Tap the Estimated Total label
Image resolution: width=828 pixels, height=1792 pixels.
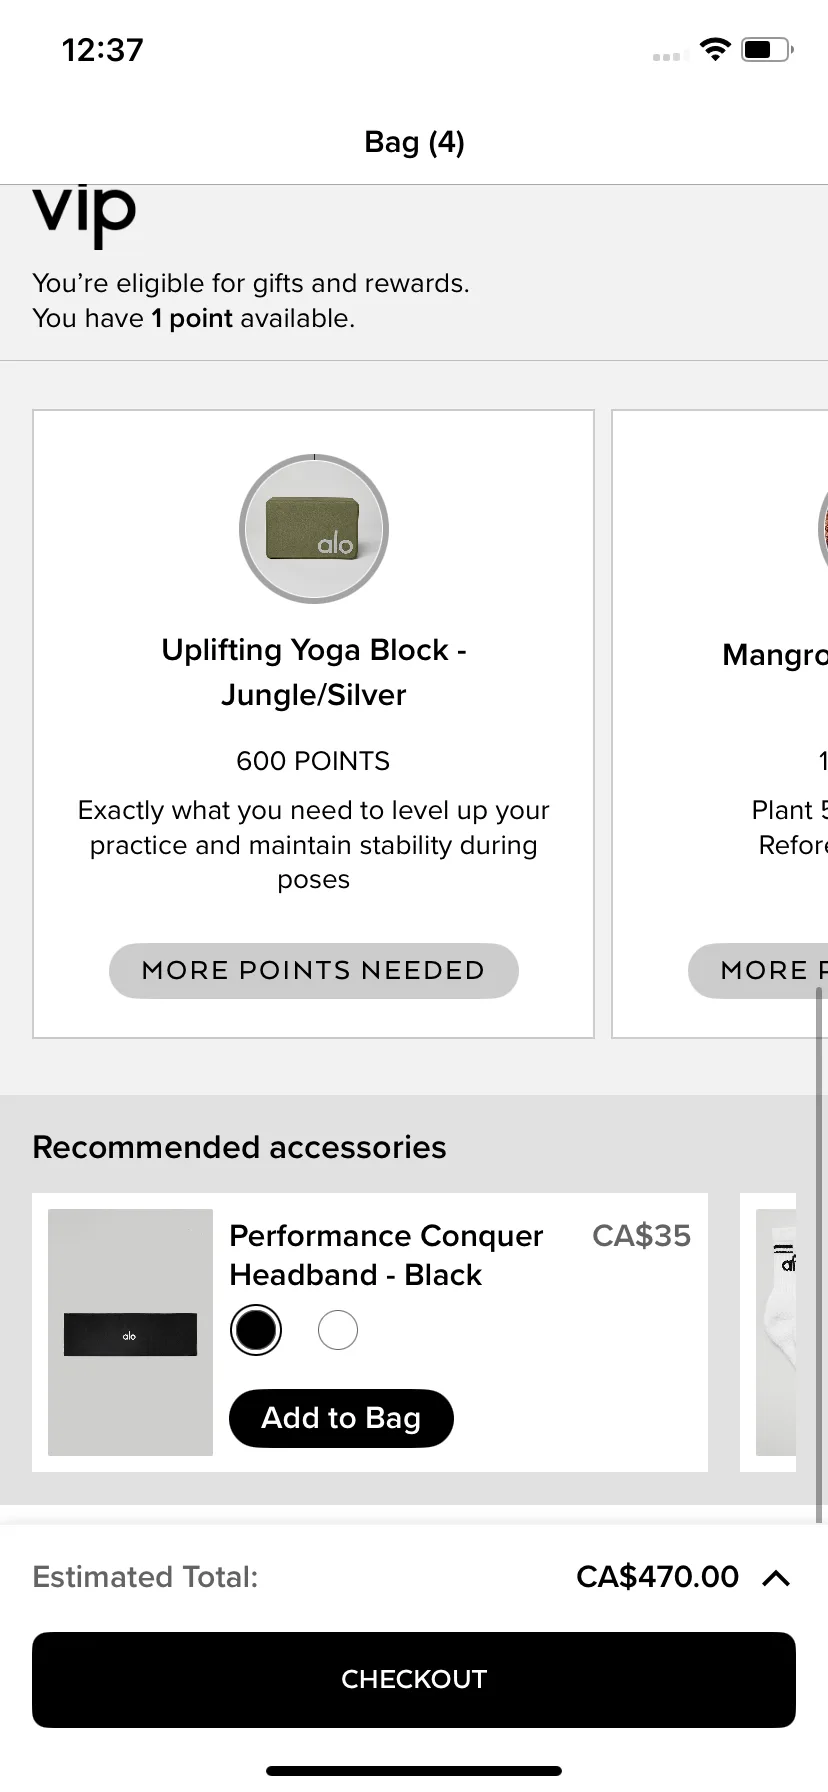(145, 1577)
